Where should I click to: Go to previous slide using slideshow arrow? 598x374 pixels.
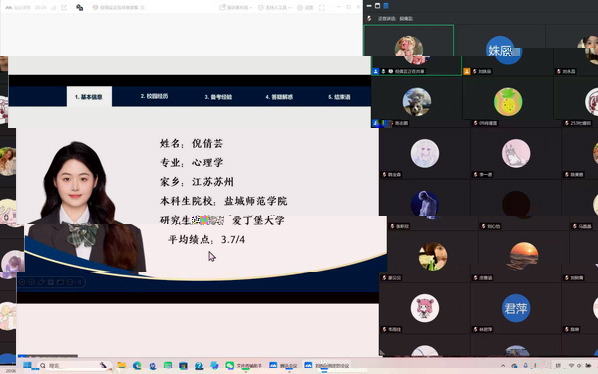point(22,282)
